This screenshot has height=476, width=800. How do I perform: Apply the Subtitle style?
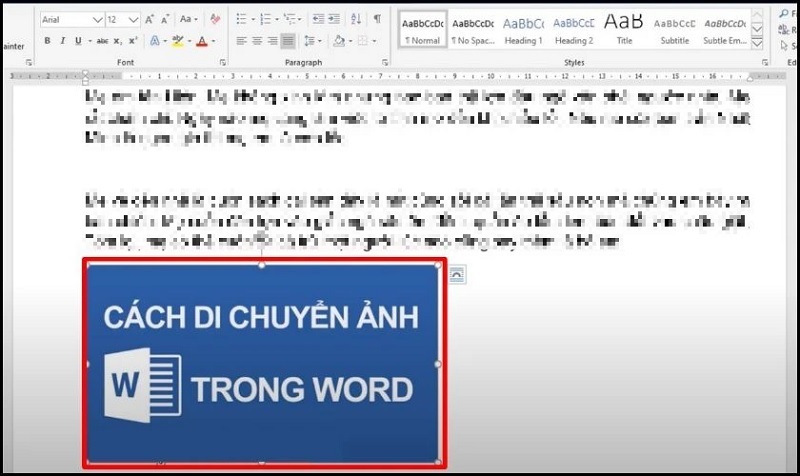pyautogui.click(x=674, y=31)
